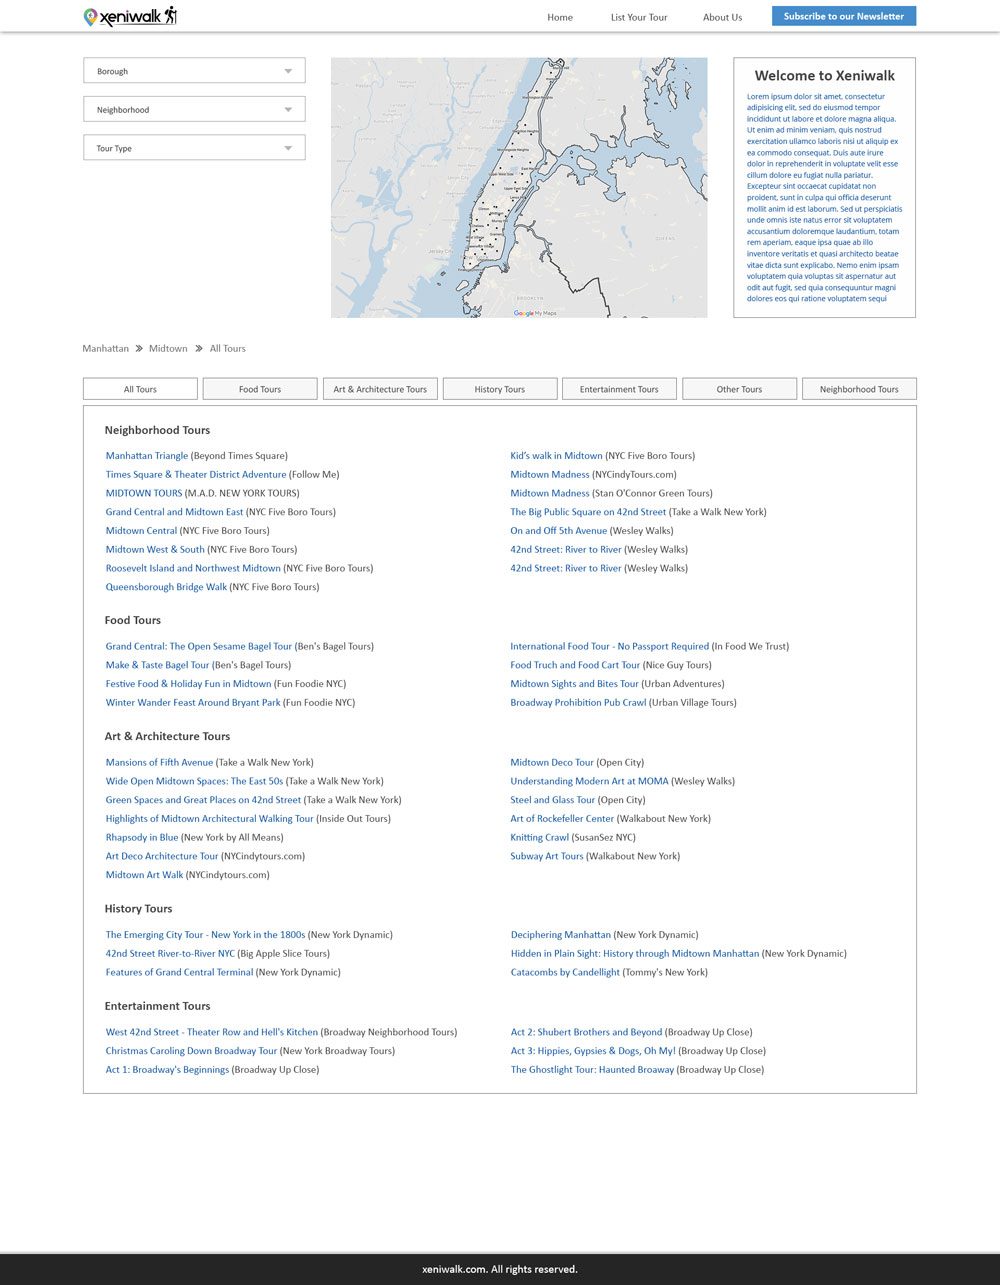Open Green Spaces and Great Places tour
This screenshot has width=1000, height=1285.
pyautogui.click(x=204, y=800)
